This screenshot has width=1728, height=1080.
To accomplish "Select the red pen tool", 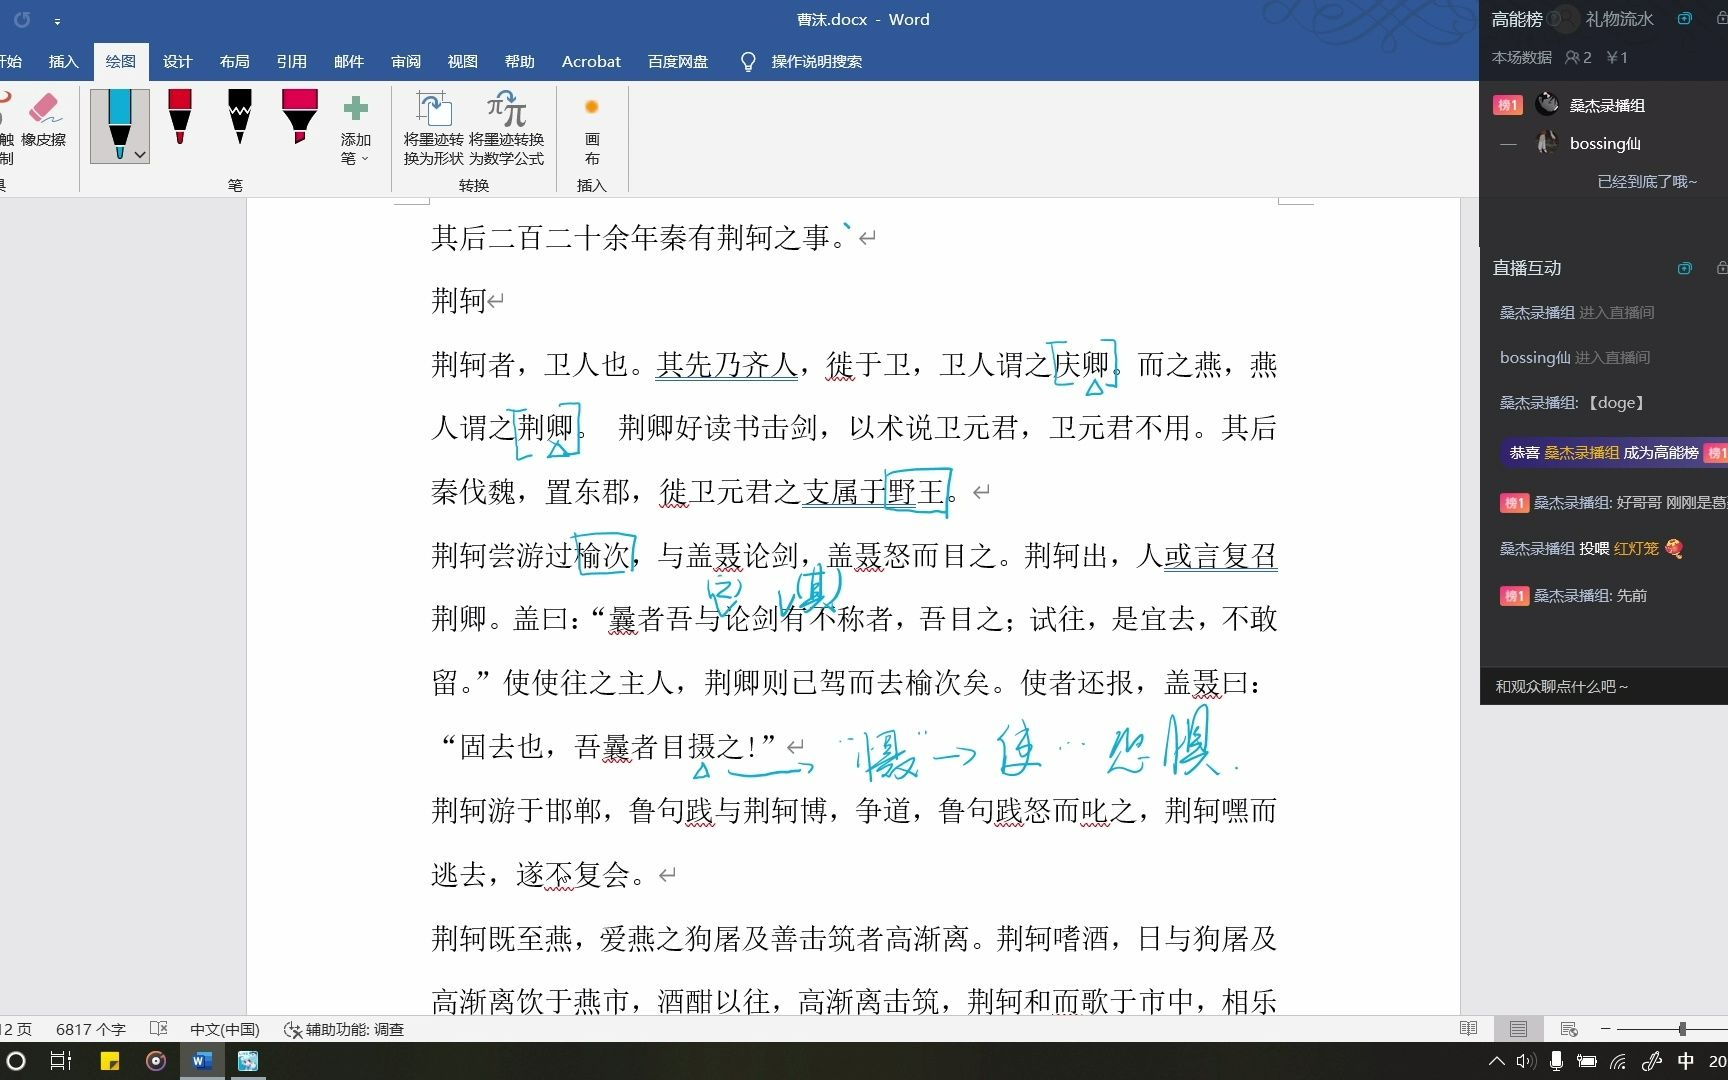I will (x=180, y=117).
